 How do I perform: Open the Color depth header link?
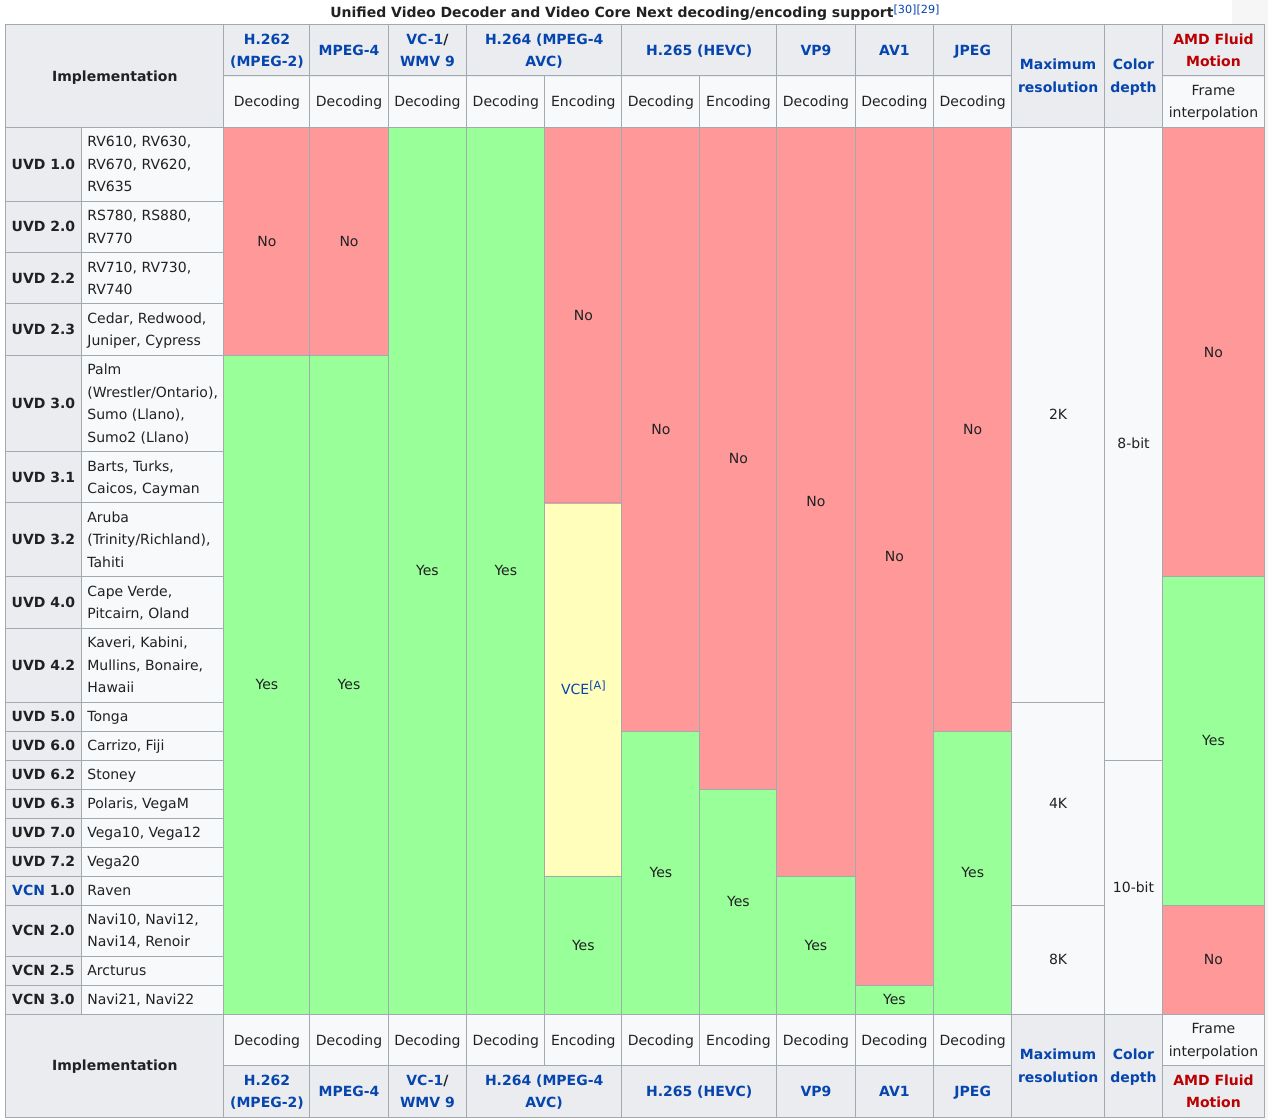pyautogui.click(x=1132, y=75)
